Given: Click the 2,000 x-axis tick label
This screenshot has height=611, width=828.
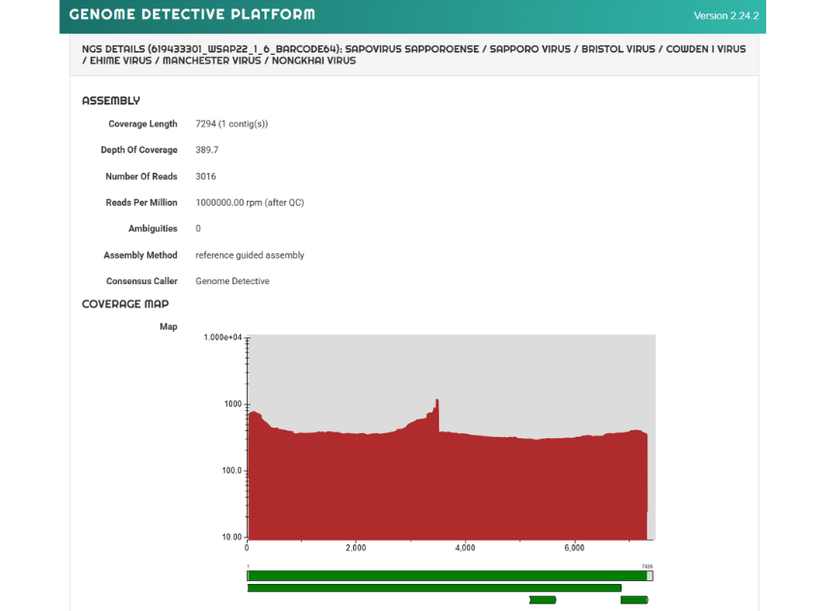Looking at the screenshot, I should point(356,548).
